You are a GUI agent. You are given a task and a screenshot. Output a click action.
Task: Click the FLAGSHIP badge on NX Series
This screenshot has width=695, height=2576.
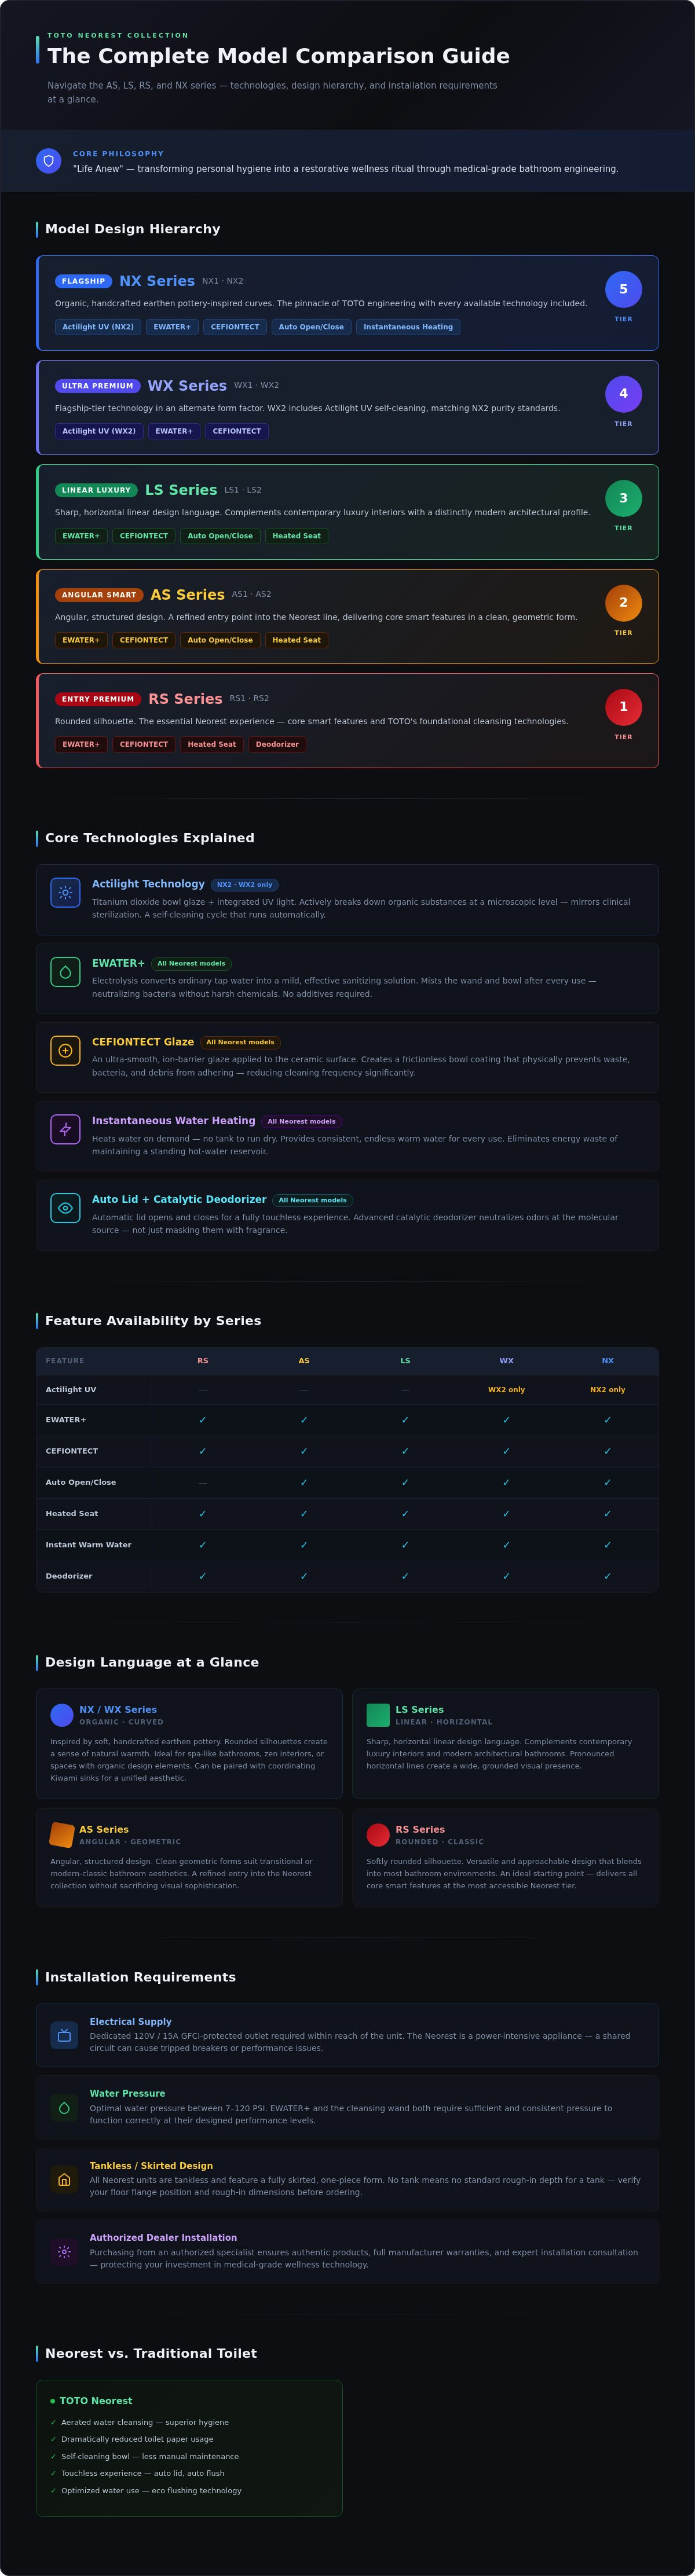[x=83, y=281]
